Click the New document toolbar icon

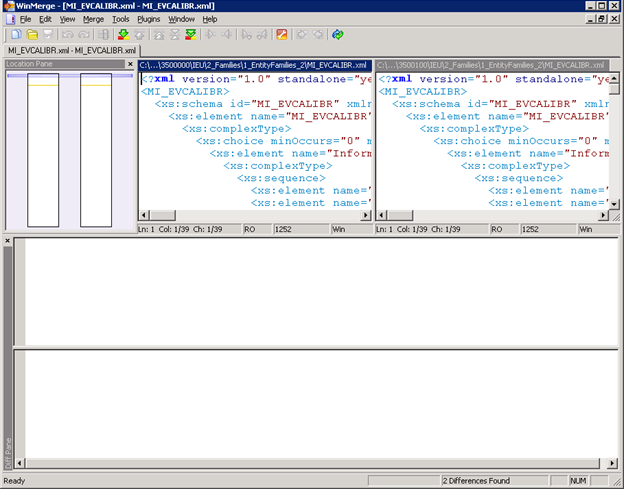click(16, 35)
